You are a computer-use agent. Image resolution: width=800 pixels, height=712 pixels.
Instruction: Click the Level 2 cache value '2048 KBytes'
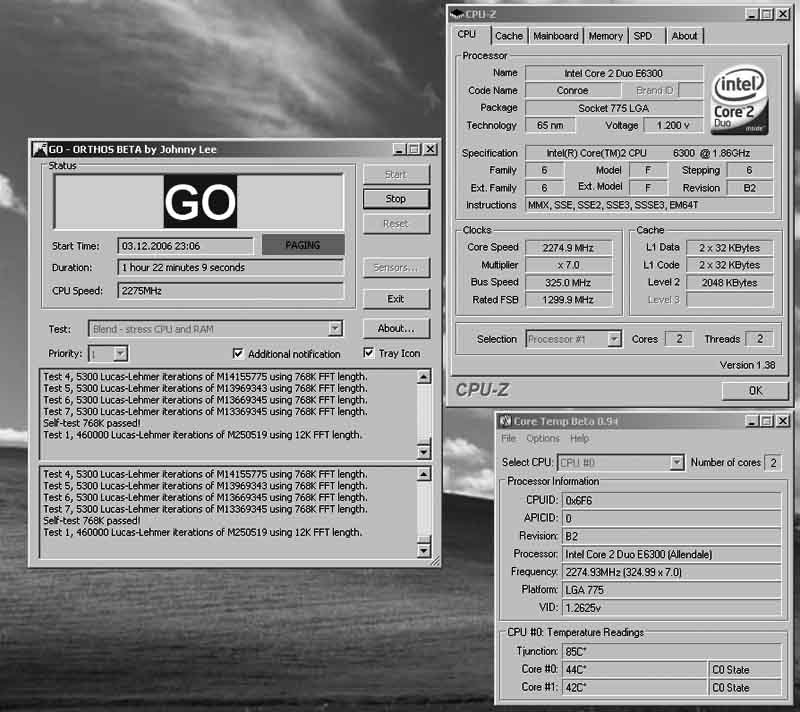click(x=730, y=283)
